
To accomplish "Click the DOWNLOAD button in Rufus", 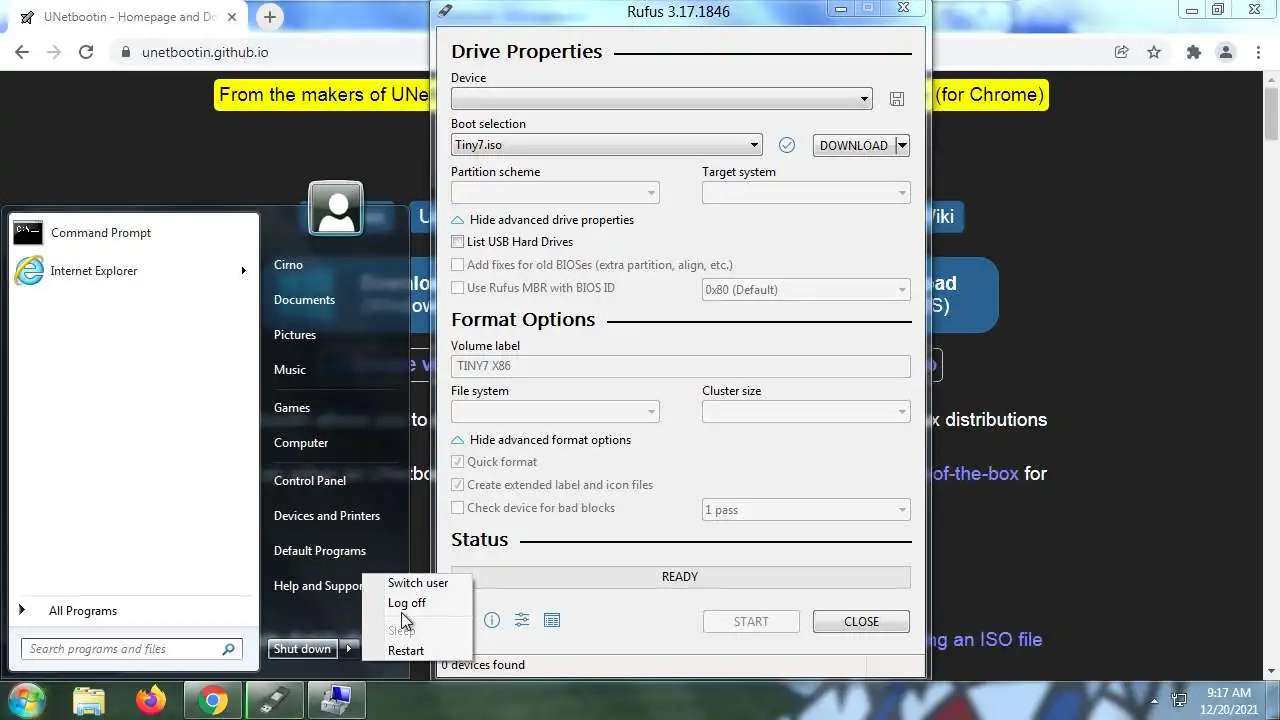I will click(x=854, y=145).
